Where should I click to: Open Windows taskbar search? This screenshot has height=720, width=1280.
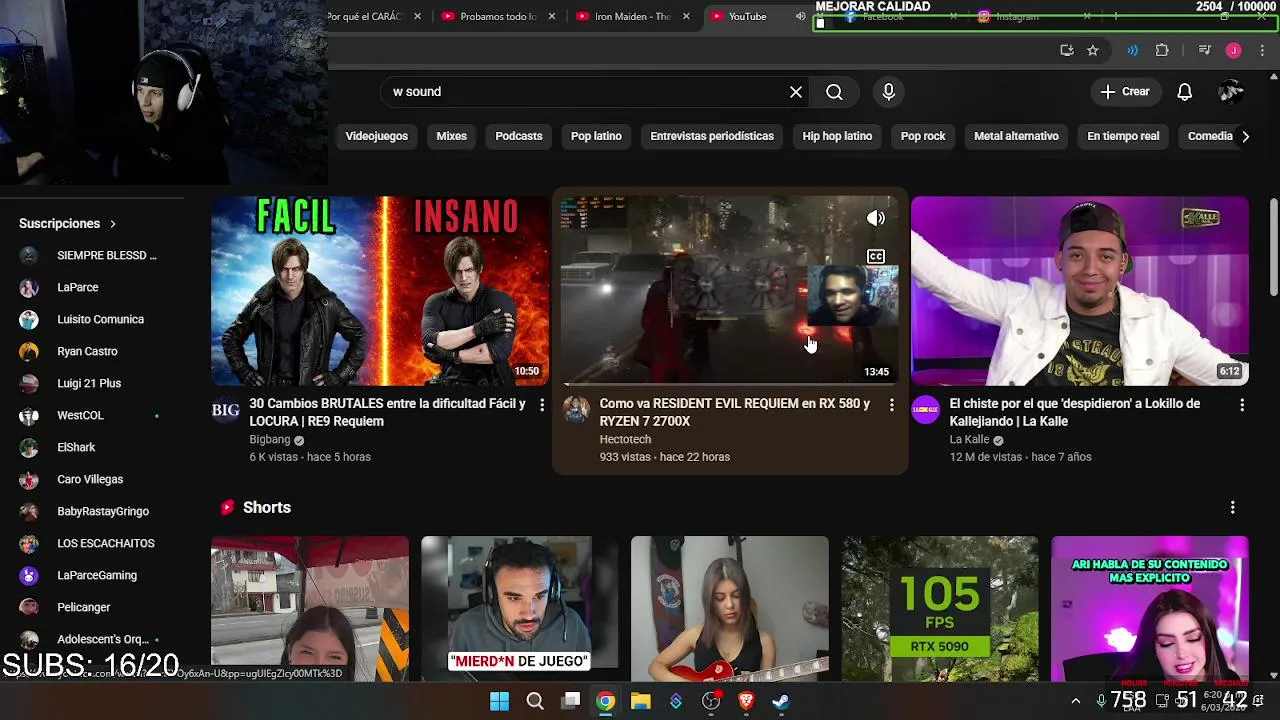[535, 701]
